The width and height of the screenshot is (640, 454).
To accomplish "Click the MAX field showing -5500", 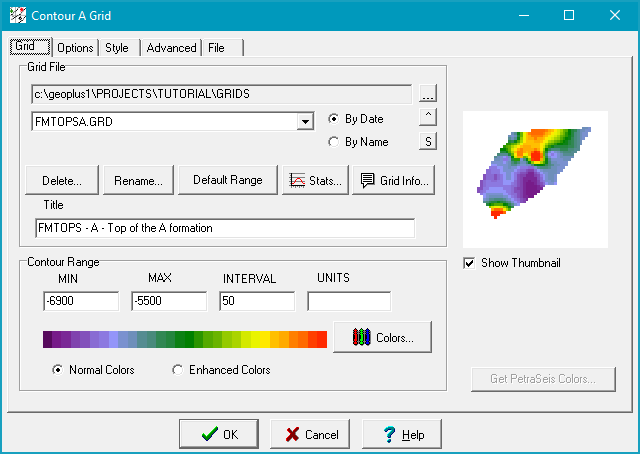I will (169, 301).
